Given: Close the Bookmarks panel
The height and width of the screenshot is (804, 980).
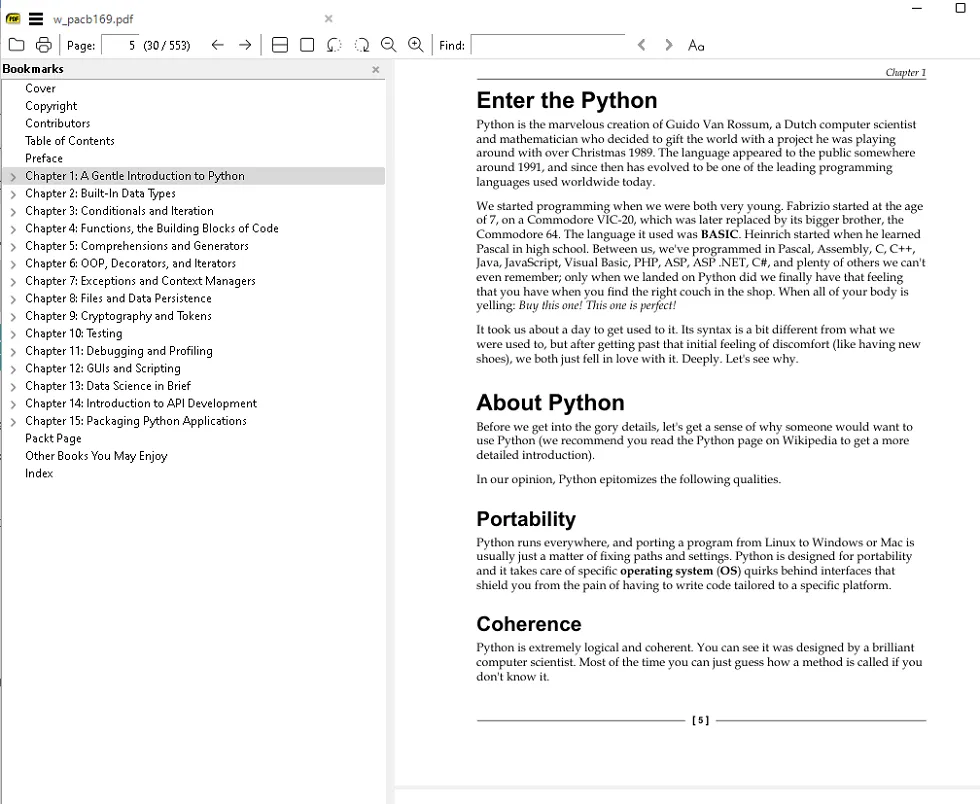Looking at the screenshot, I should coord(376,70).
